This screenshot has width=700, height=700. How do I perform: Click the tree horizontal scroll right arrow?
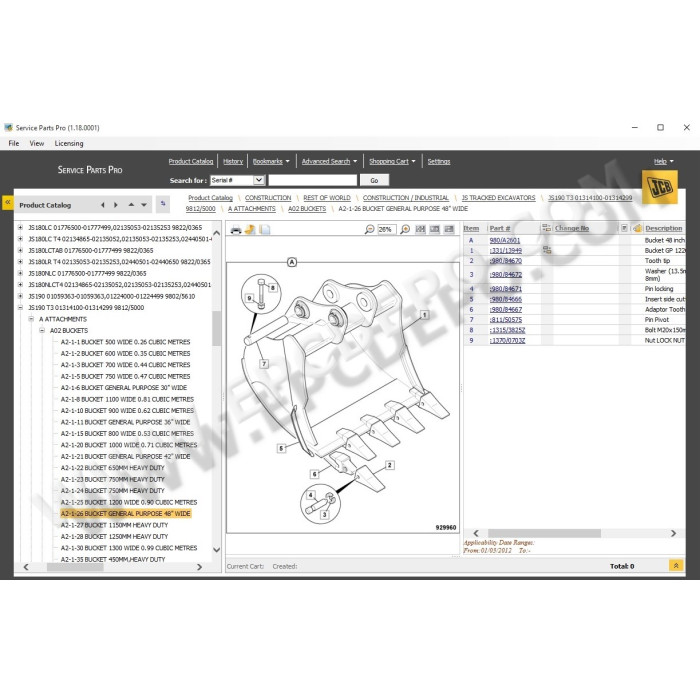pyautogui.click(x=200, y=567)
